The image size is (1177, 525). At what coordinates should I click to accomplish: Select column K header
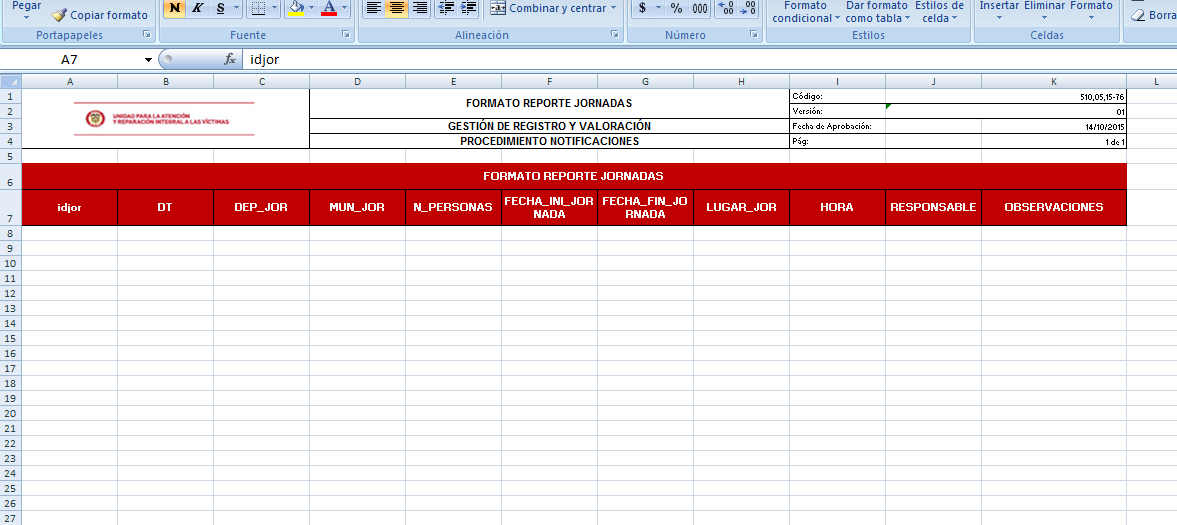1054,81
